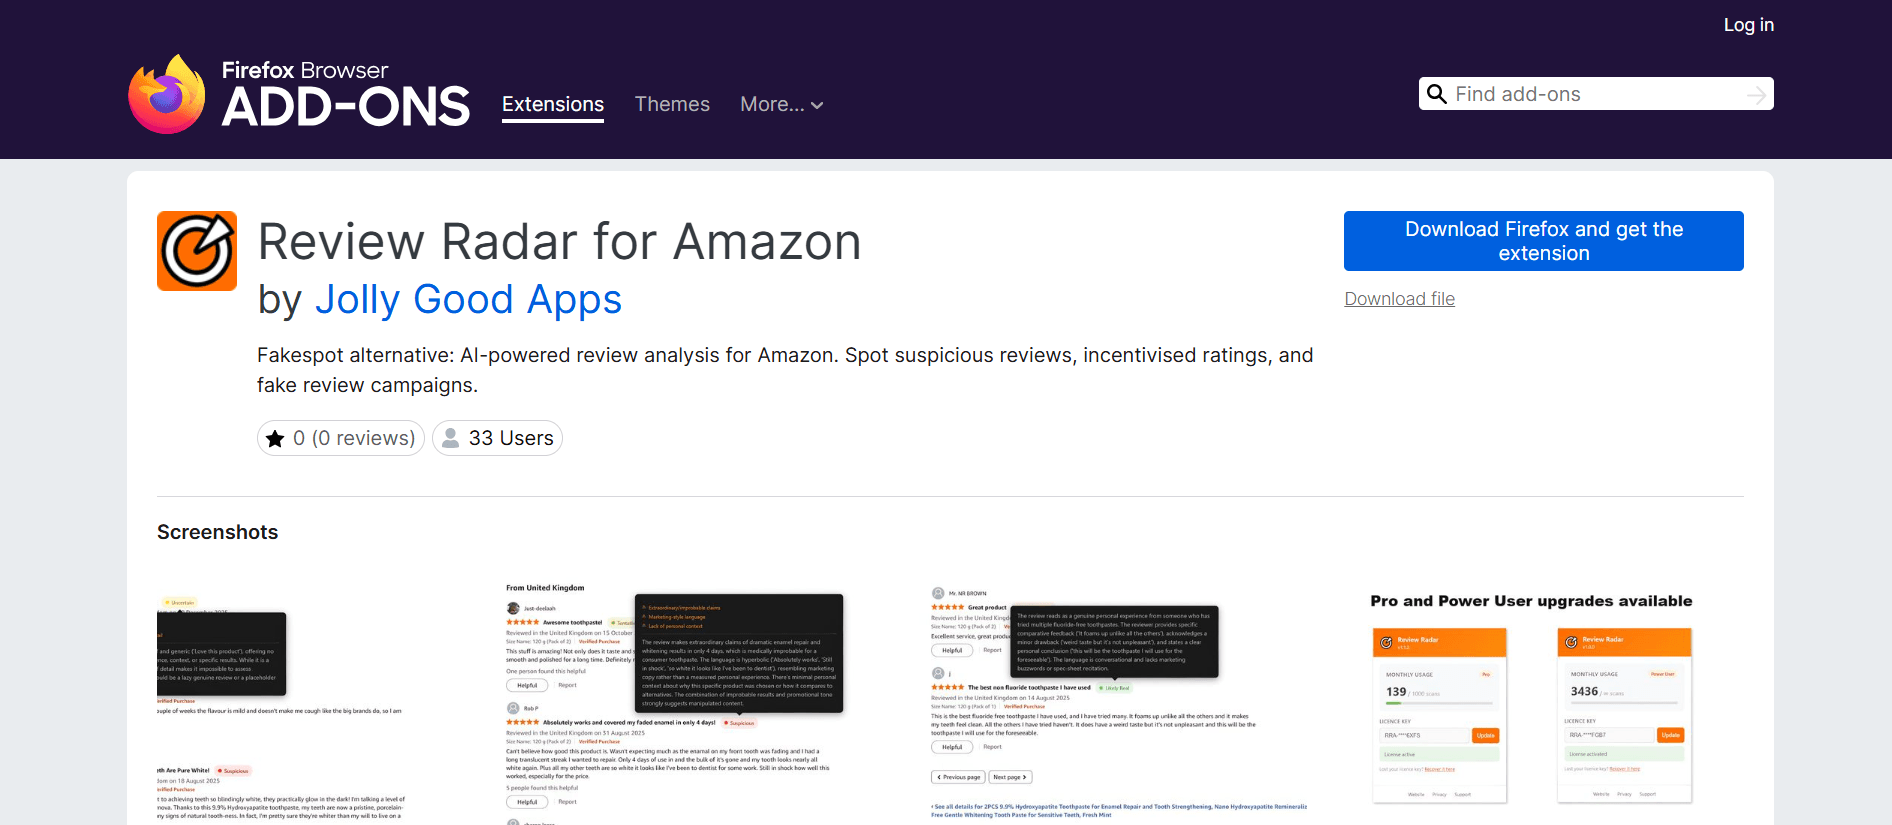The image size is (1892, 825).
Task: Switch to the Extensions tab
Action: 553,104
